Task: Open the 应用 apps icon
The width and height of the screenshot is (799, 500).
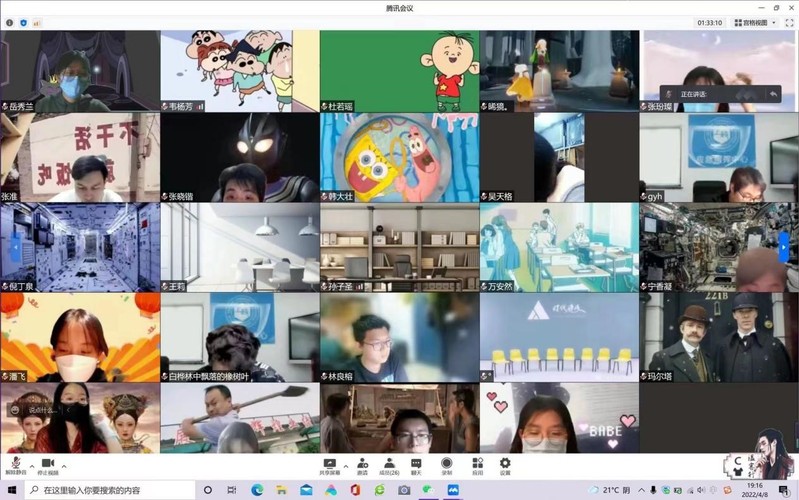Action: 477,464
